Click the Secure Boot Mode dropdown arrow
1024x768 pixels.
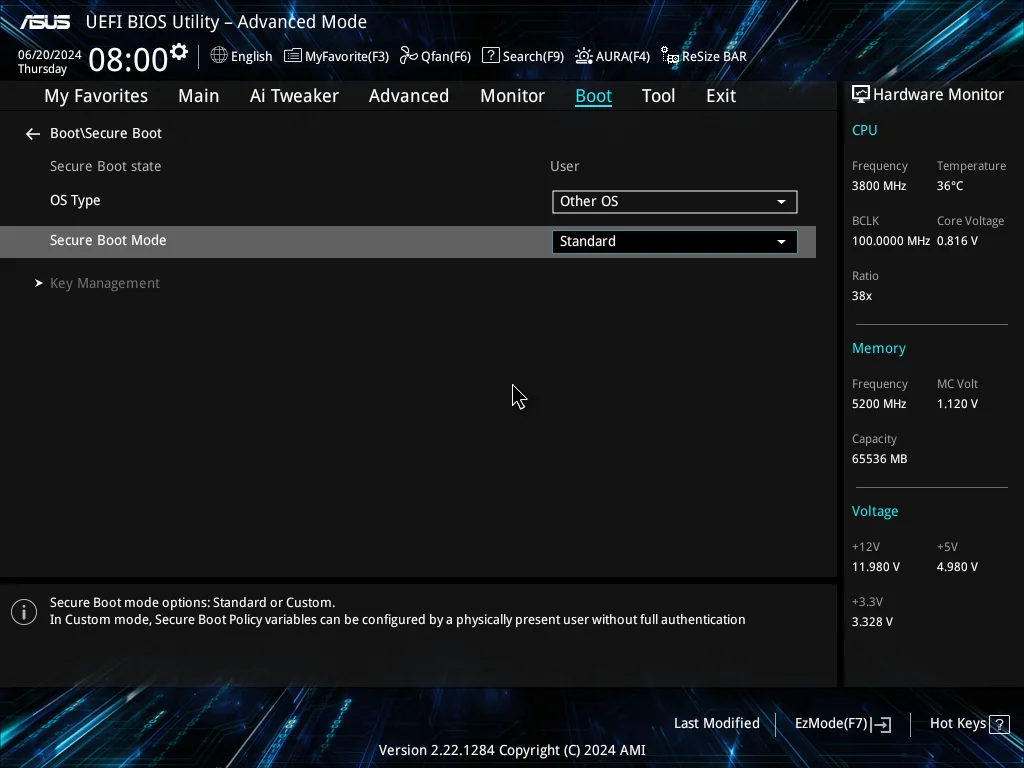click(781, 242)
